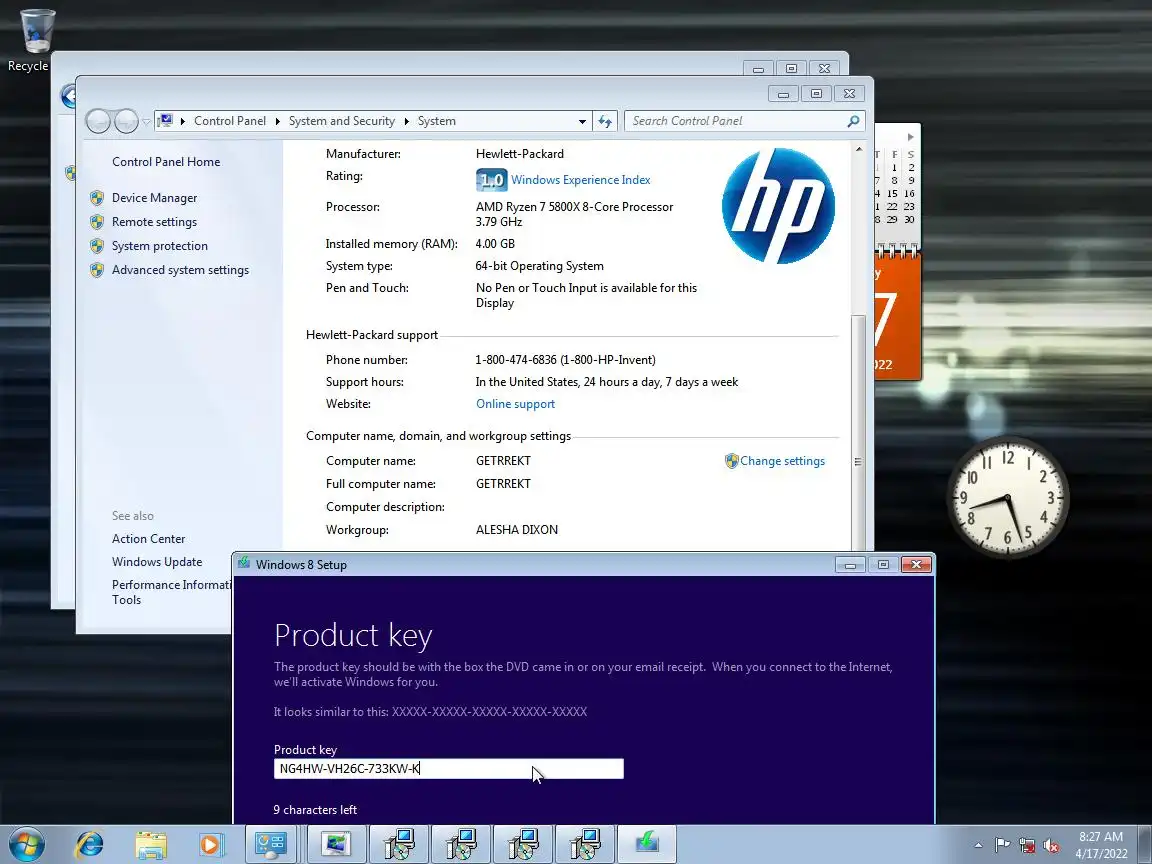Click the phone number 1-800-474-6836 text
Image resolution: width=1152 pixels, height=864 pixels.
click(565, 359)
